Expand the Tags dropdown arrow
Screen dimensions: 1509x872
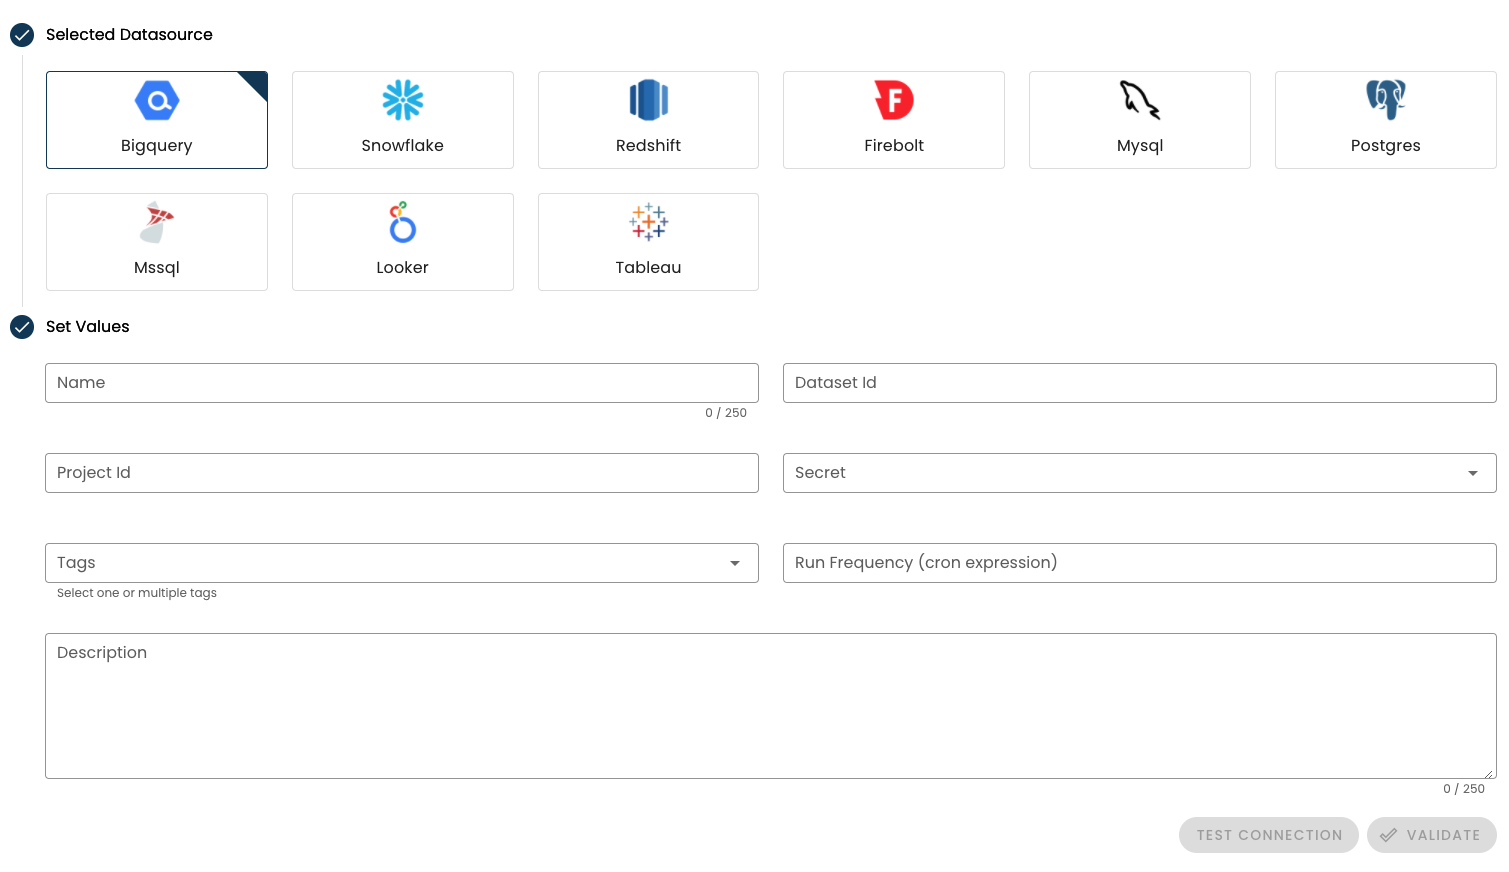click(x=735, y=563)
